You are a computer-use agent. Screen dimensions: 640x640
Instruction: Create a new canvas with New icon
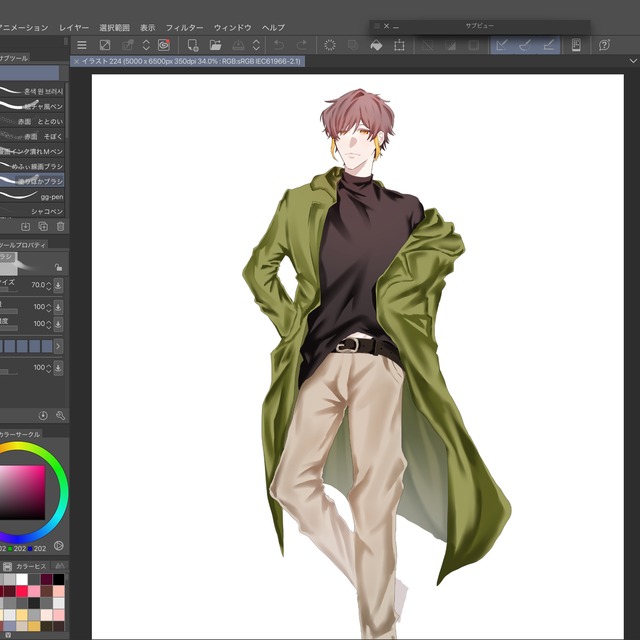193,45
